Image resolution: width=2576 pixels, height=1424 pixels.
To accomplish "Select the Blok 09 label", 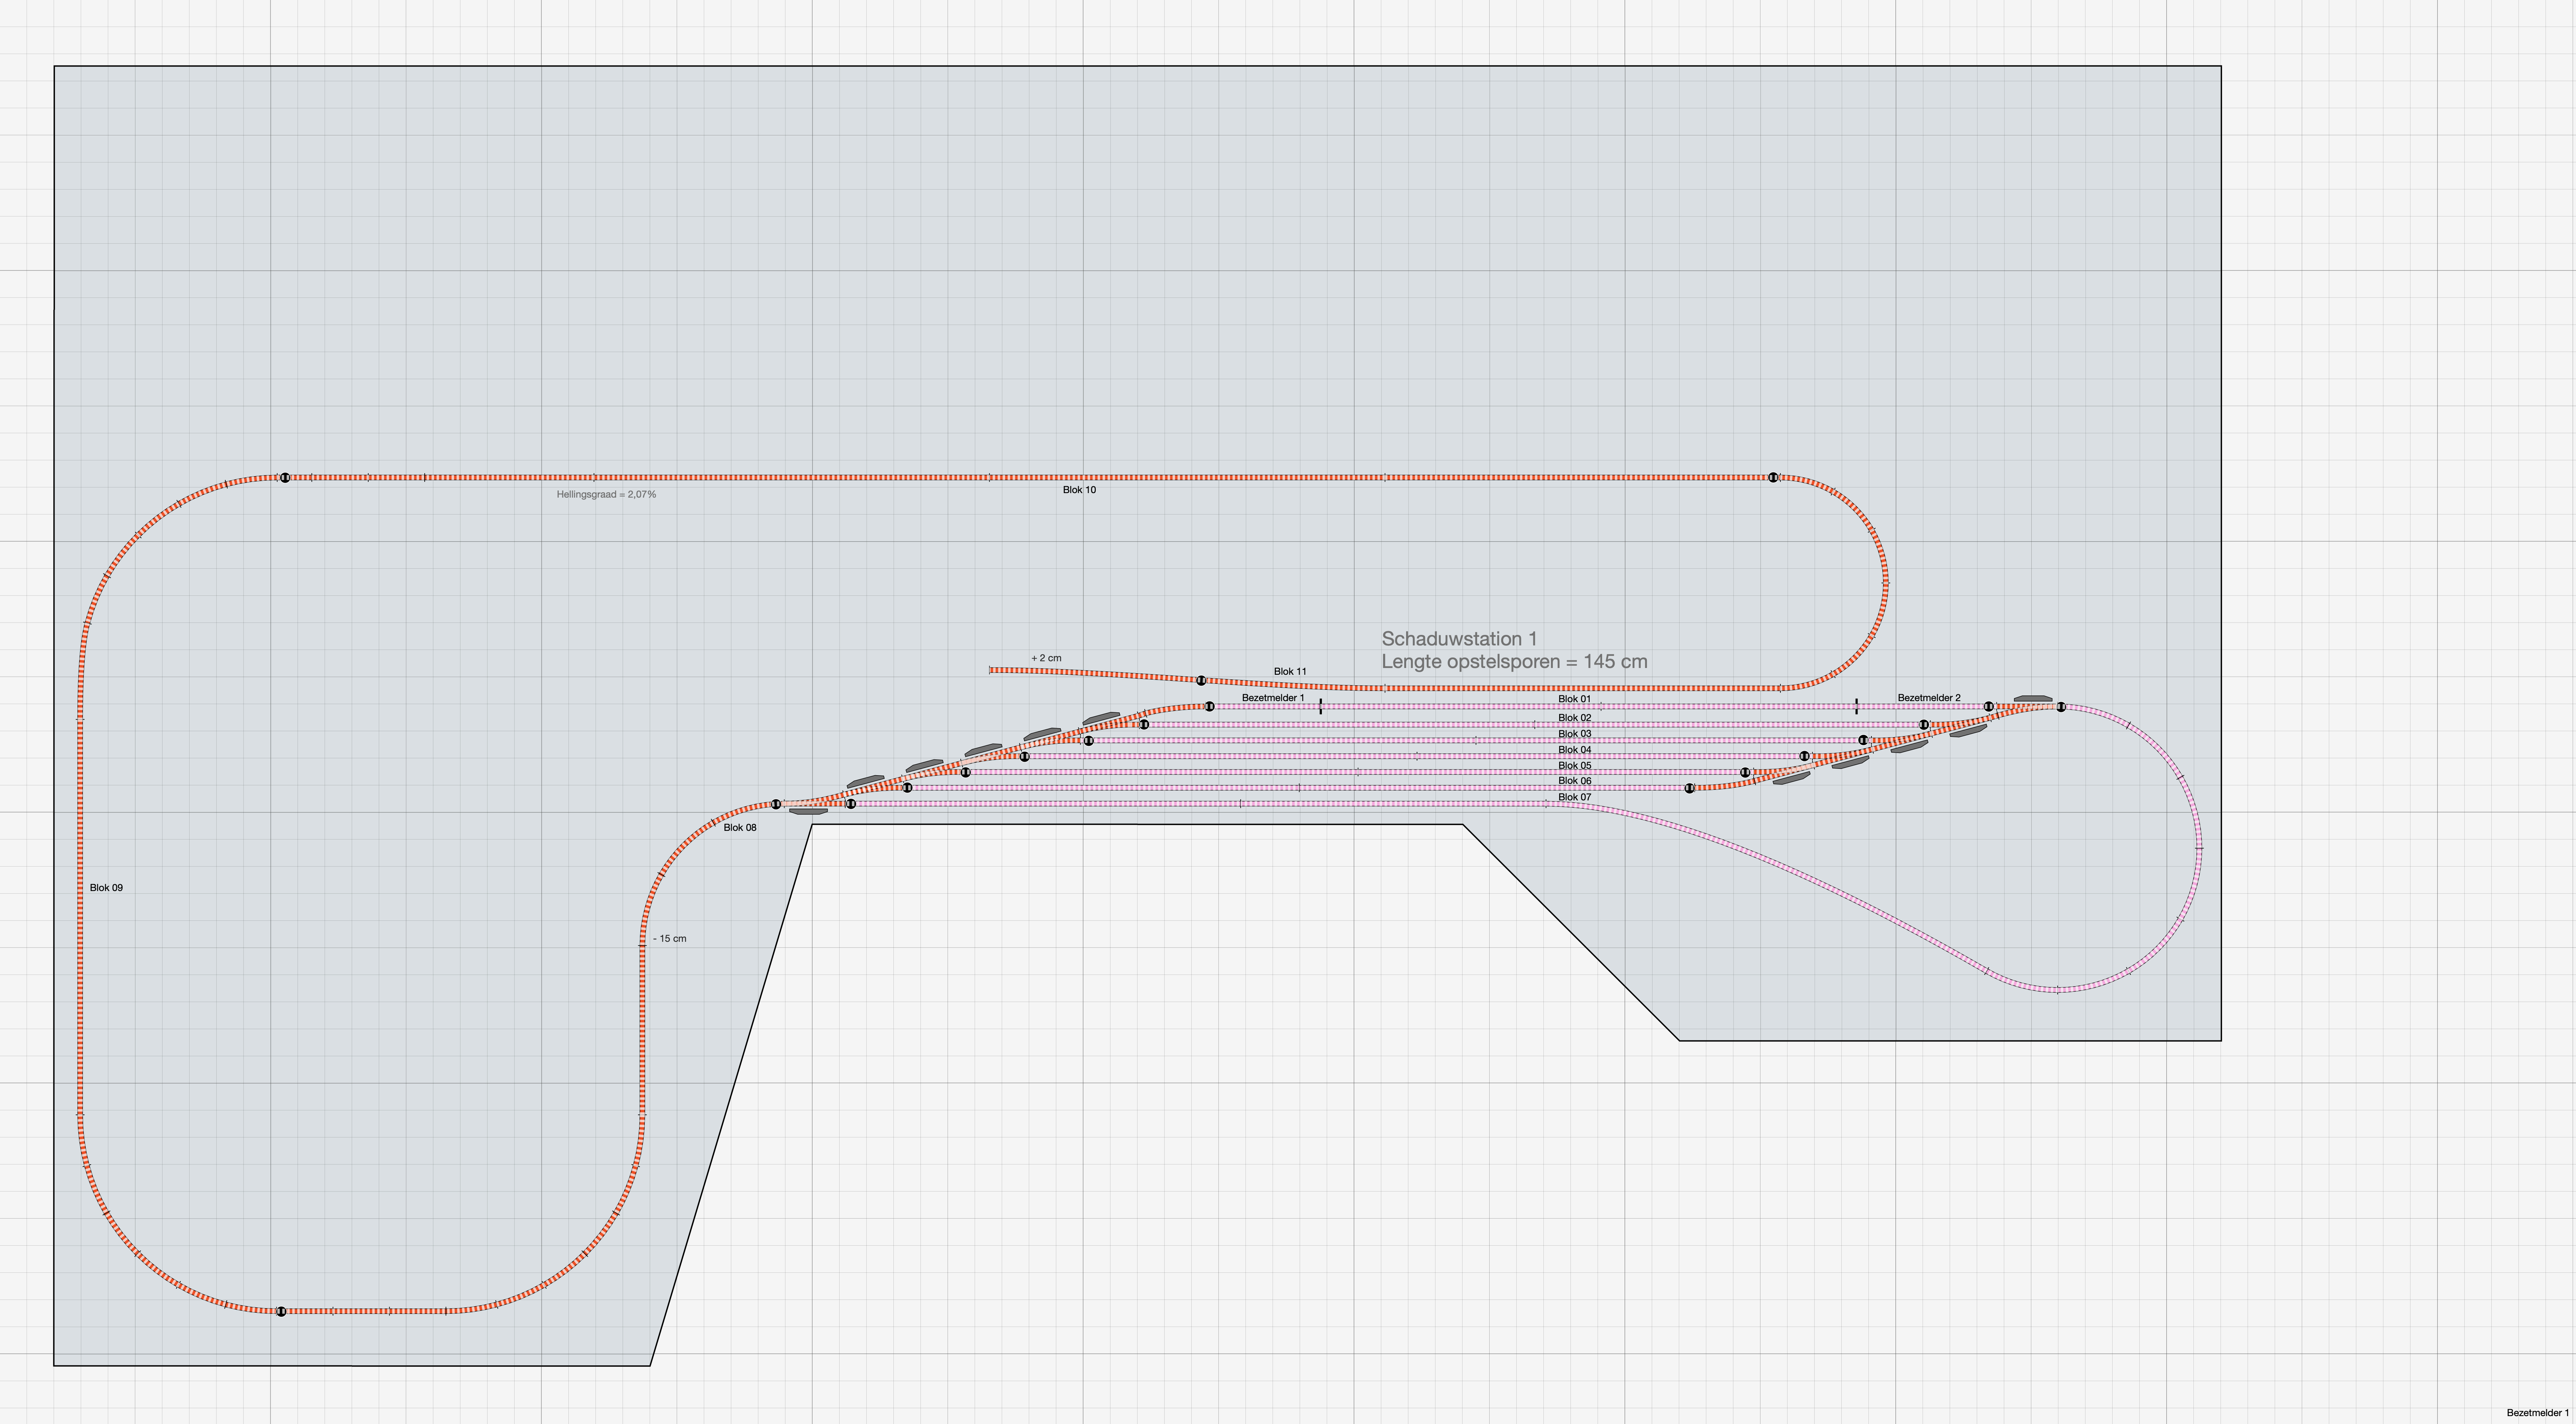I will [106, 888].
